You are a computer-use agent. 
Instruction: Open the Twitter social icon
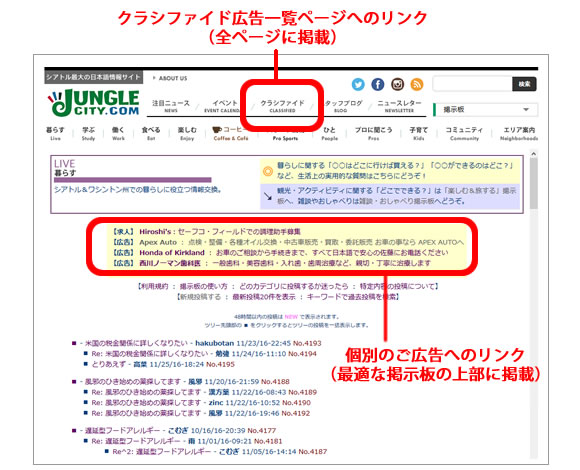tap(358, 84)
